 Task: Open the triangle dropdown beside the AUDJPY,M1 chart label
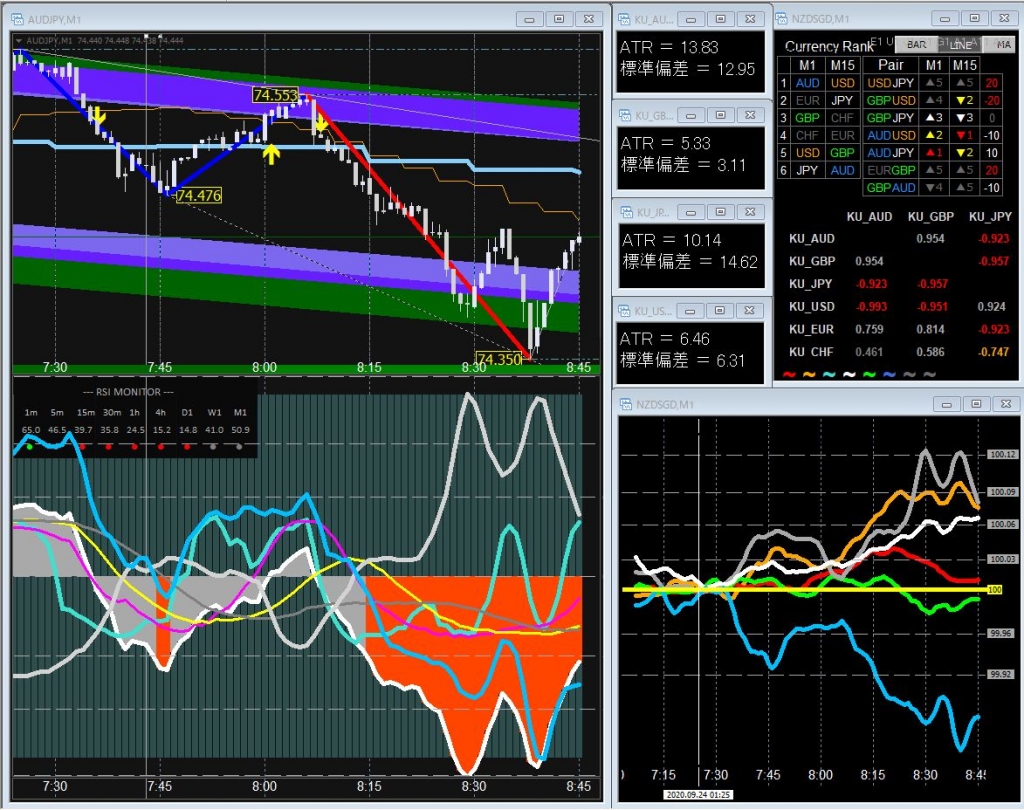tap(18, 40)
